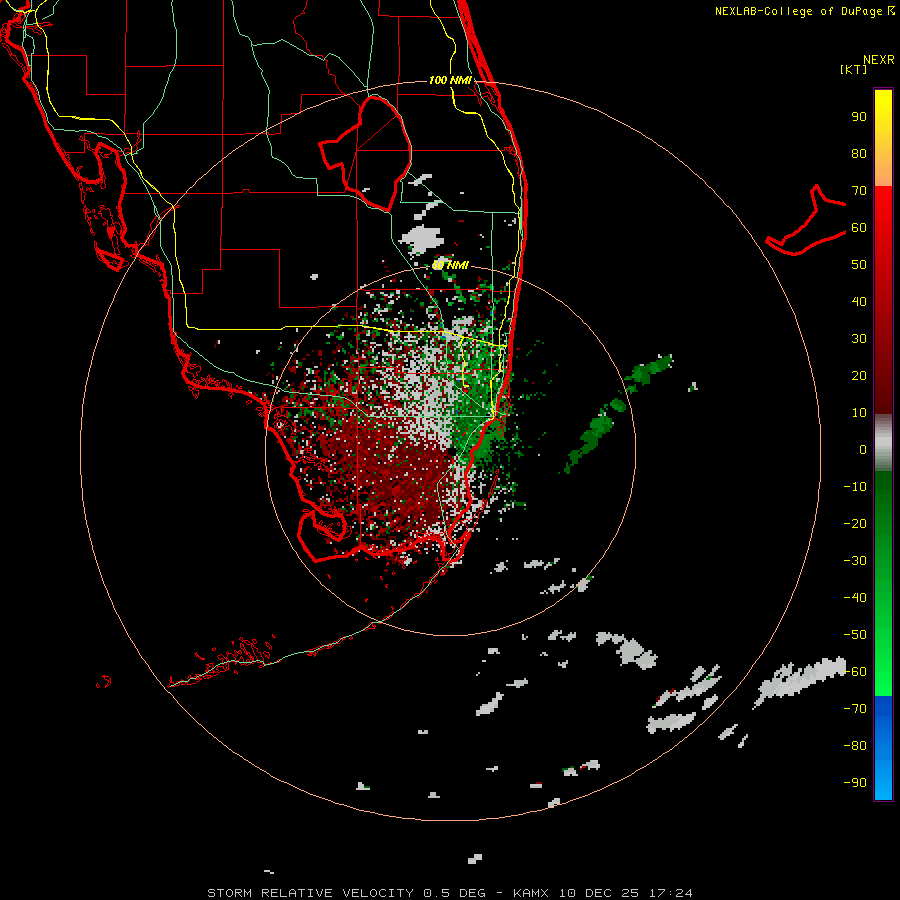Click the -40 value on velocity scale
Screen dimensions: 900x900
855,598
